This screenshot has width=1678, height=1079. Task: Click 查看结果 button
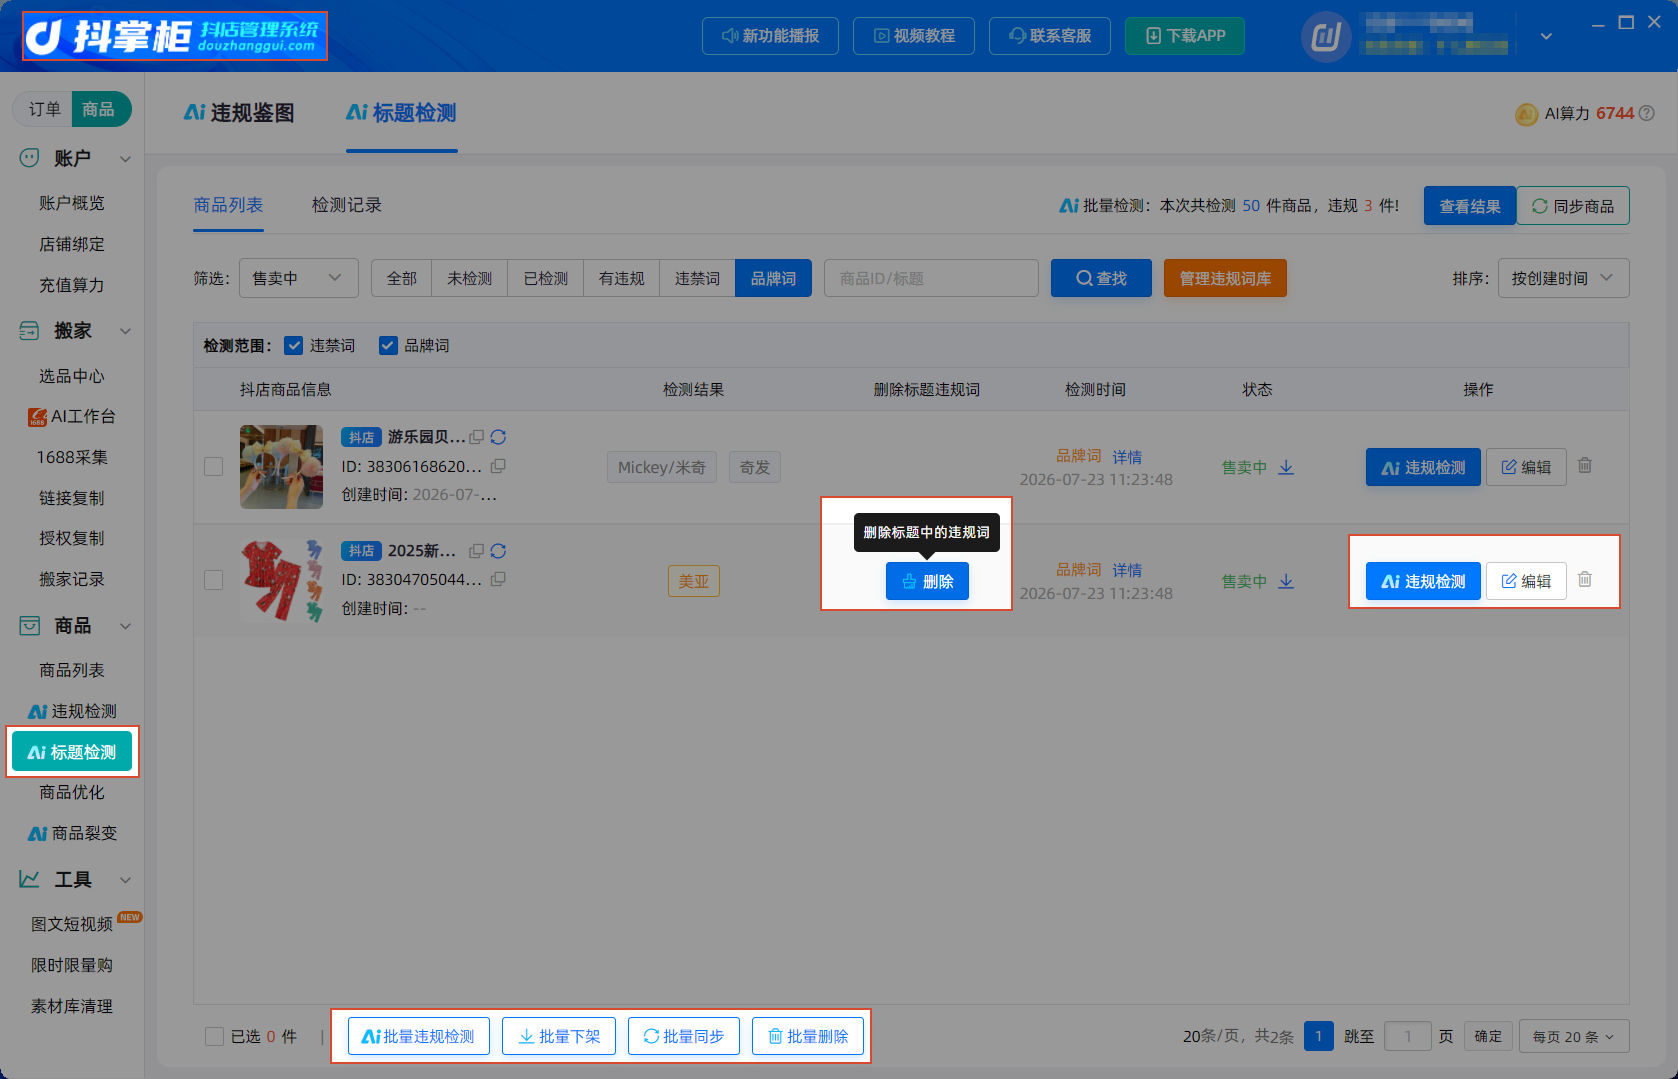(x=1470, y=206)
